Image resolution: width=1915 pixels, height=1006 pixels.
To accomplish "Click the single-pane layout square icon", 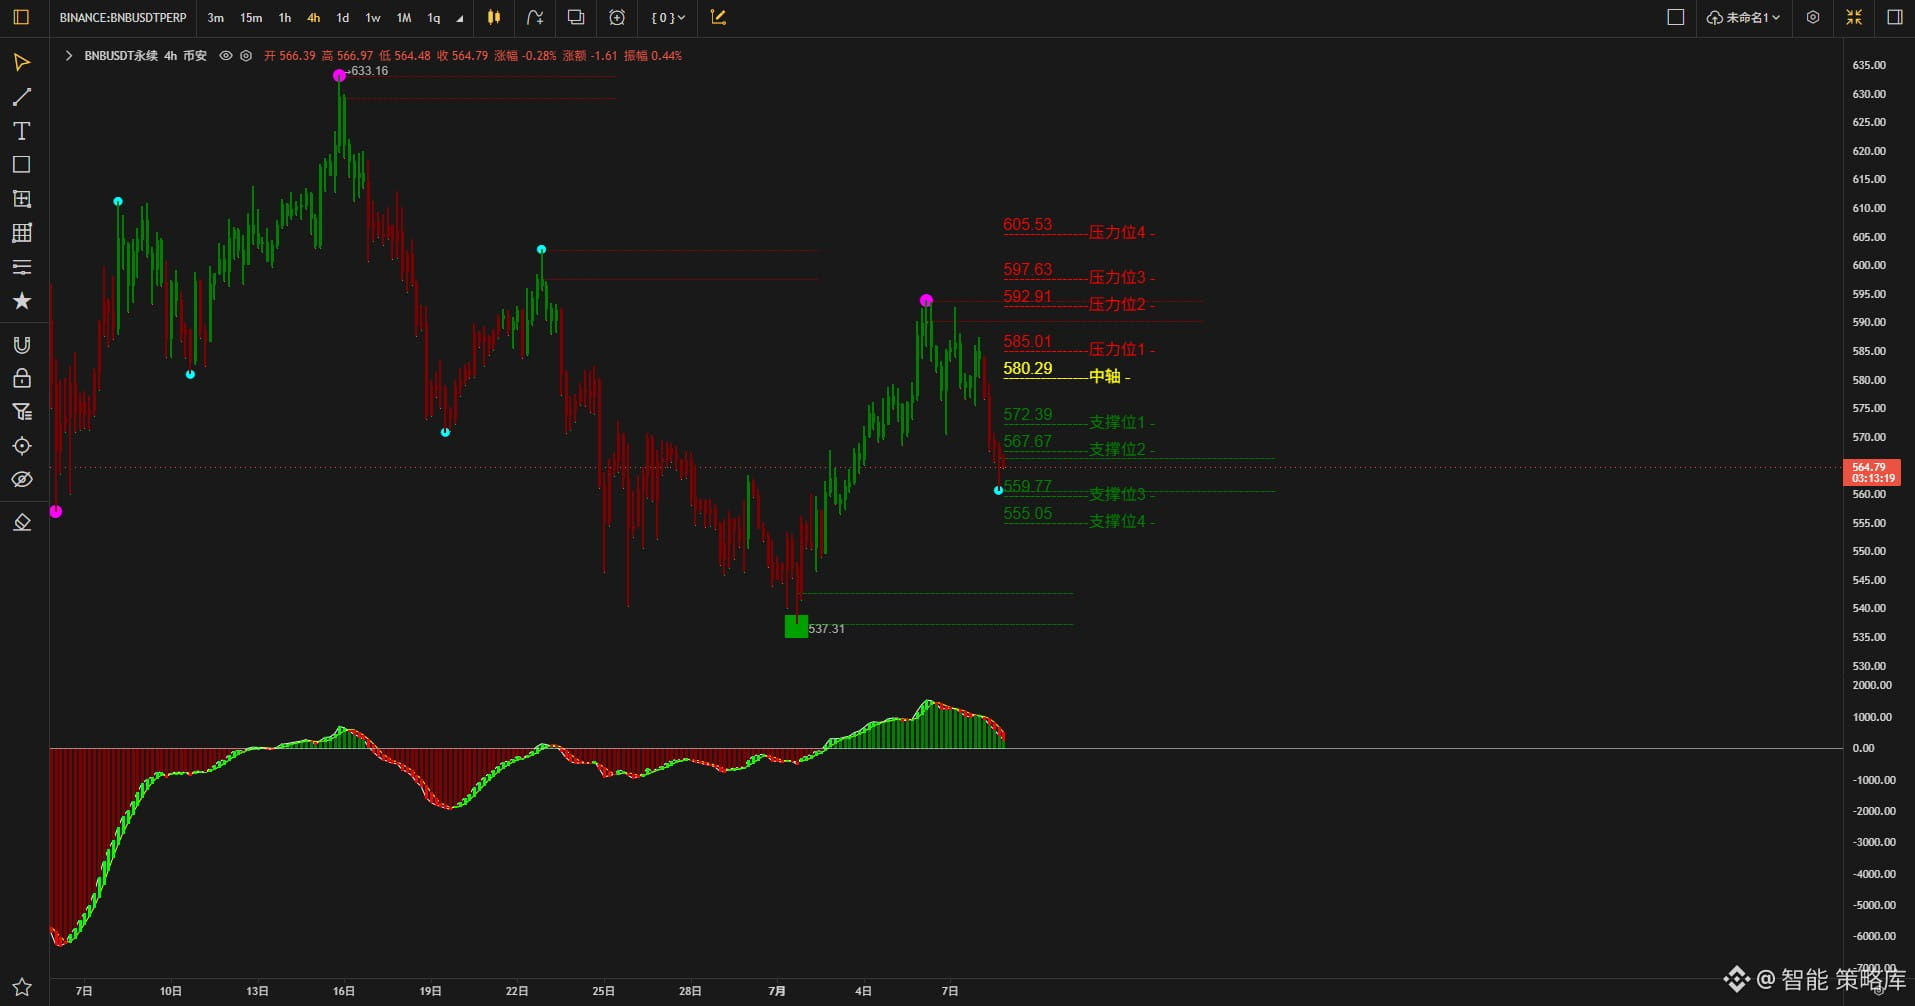I will tap(1676, 17).
